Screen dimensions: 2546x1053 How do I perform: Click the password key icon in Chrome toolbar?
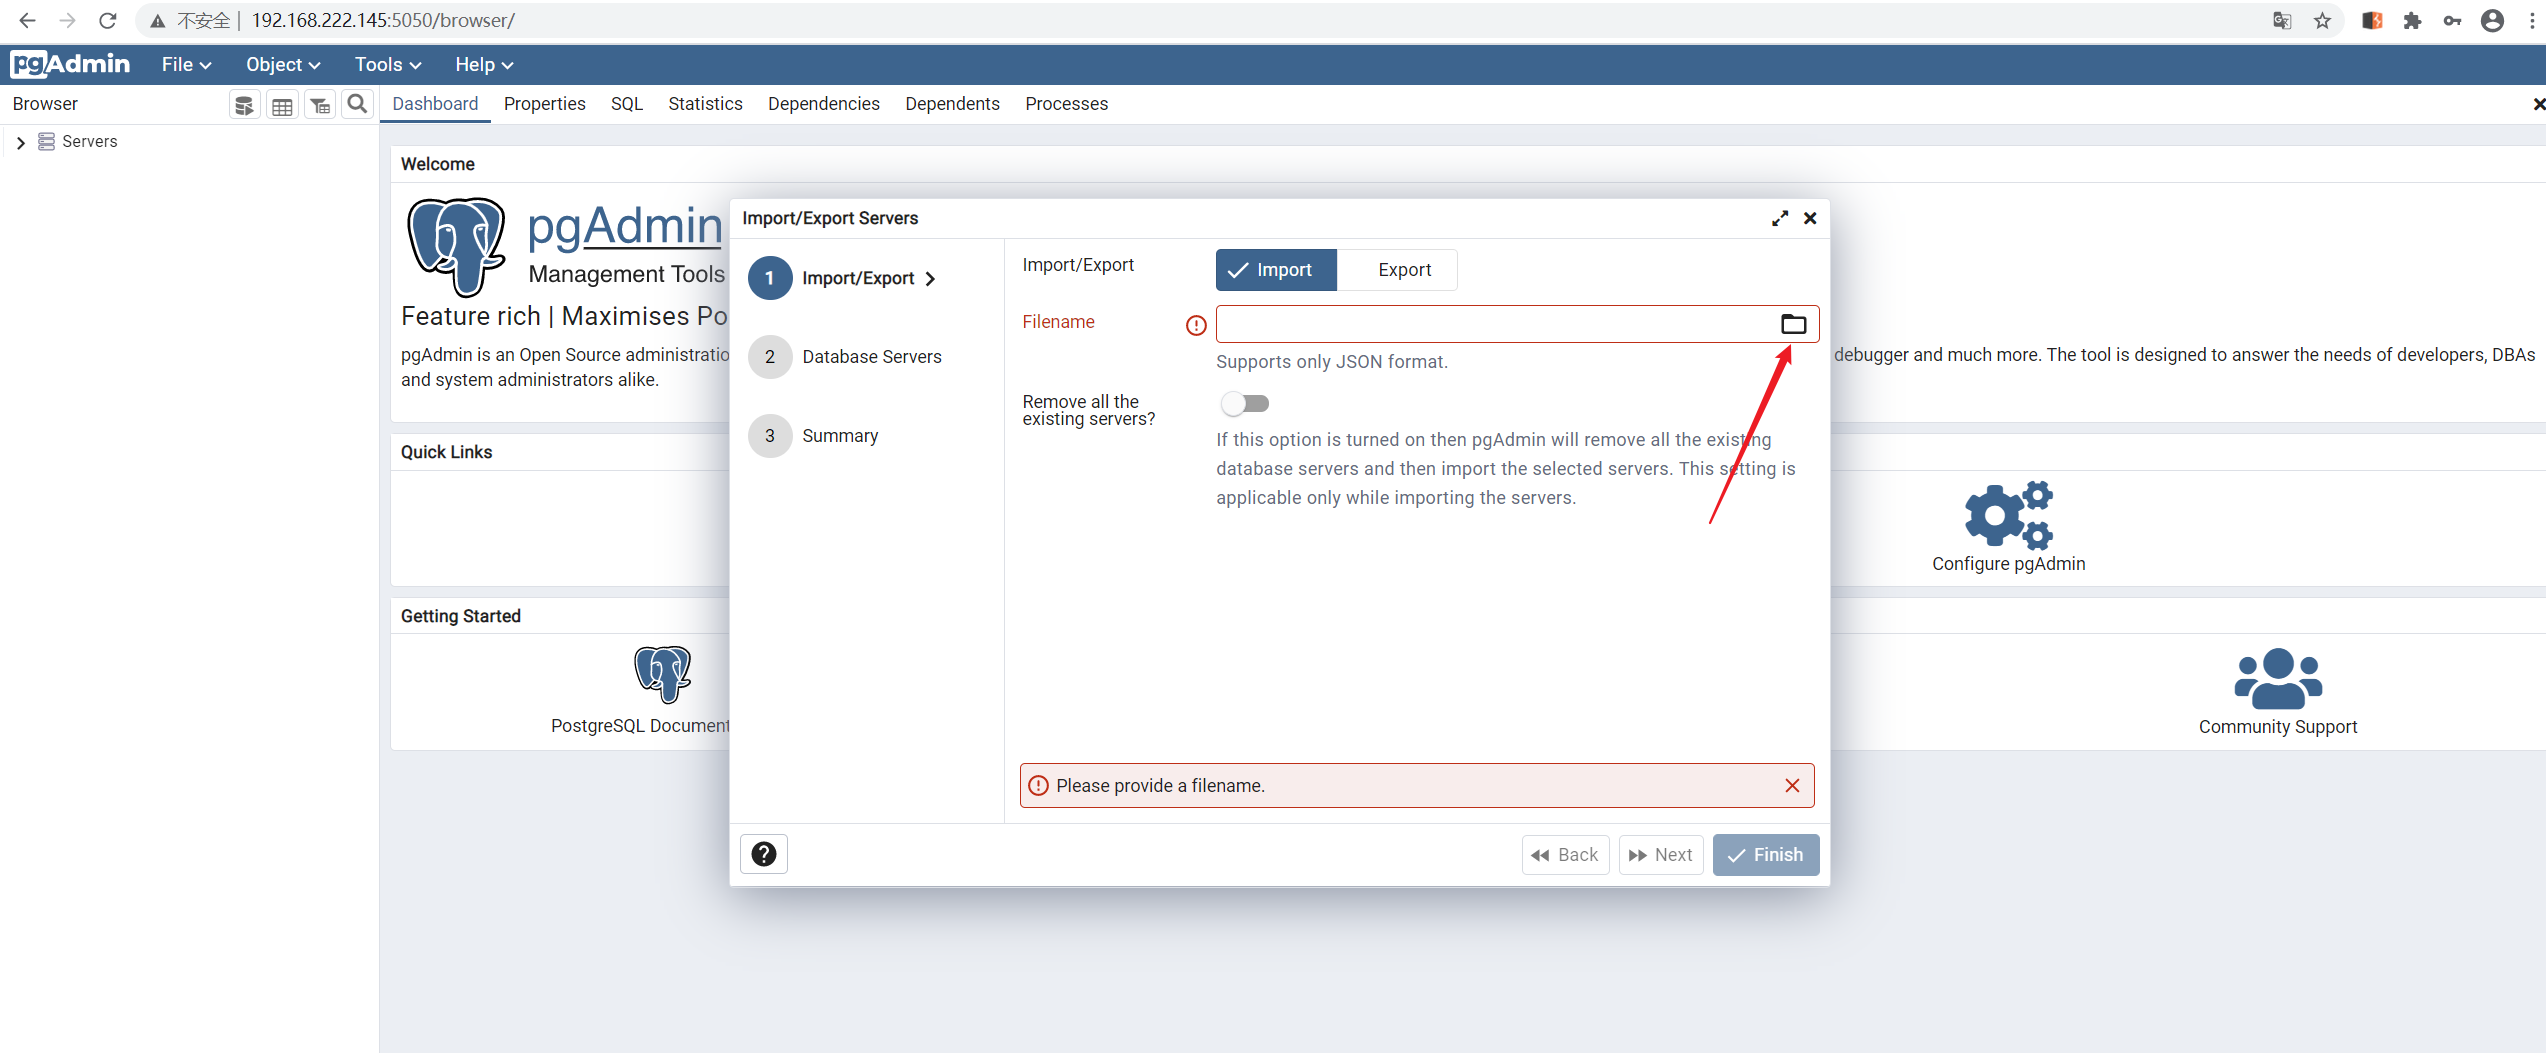click(2452, 20)
